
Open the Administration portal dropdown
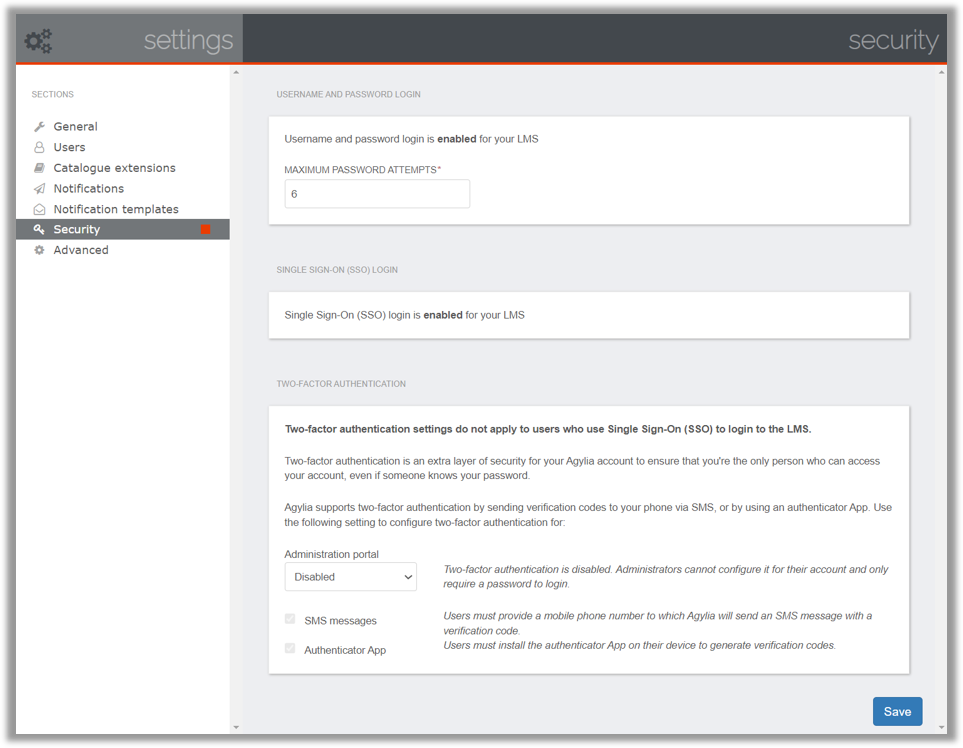coord(350,576)
